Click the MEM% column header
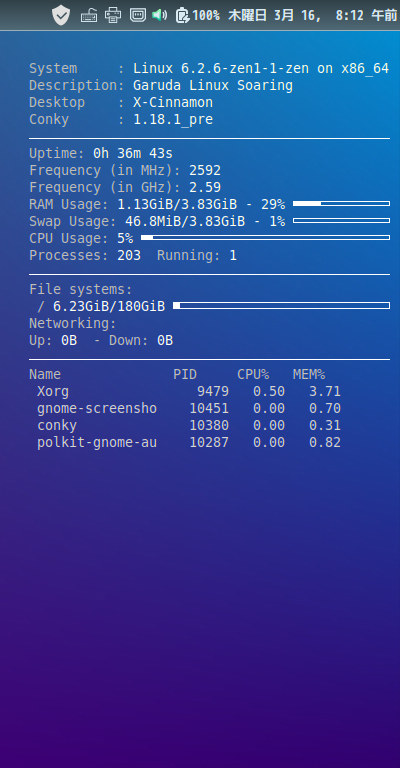The height and width of the screenshot is (768, 400). click(309, 375)
